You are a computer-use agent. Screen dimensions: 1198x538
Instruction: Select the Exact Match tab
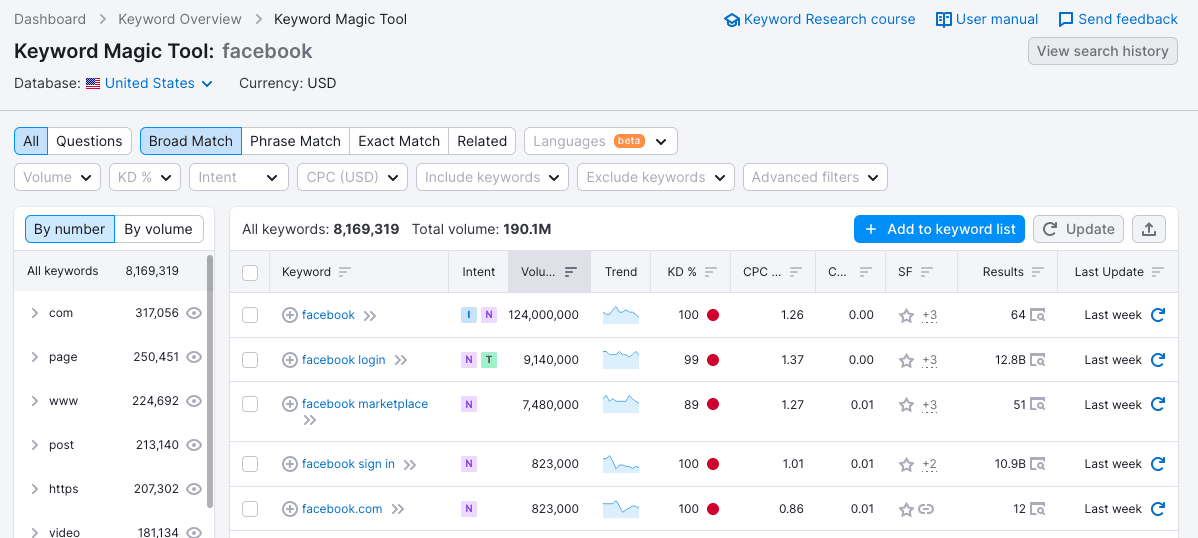coord(399,141)
